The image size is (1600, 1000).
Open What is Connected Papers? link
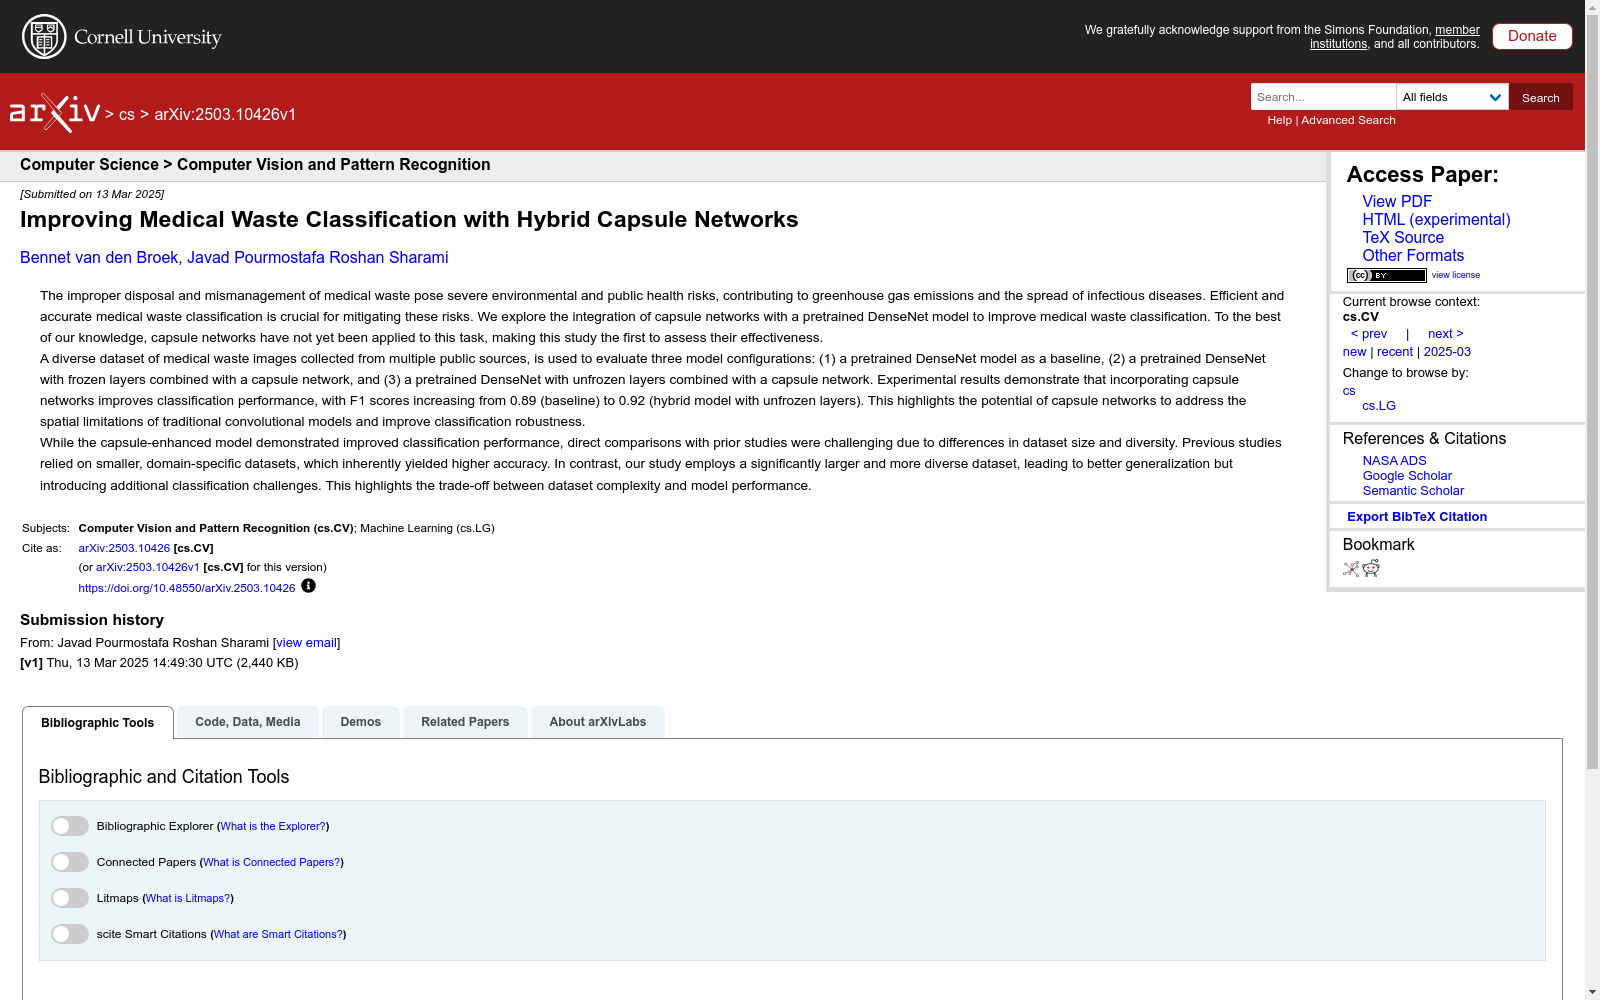point(272,862)
